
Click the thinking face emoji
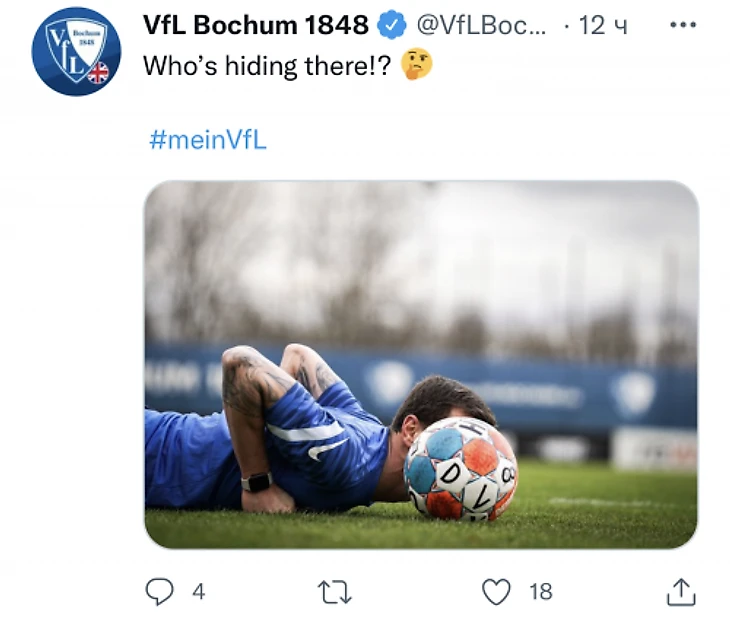(416, 65)
